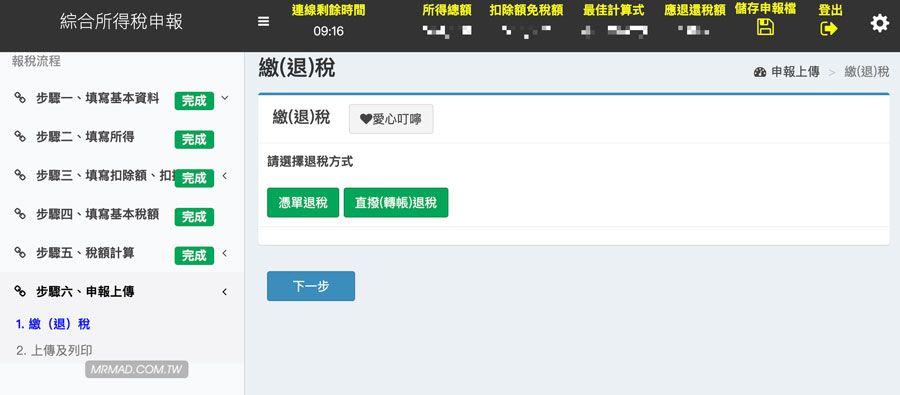Image resolution: width=900 pixels, height=395 pixels.
Task: Click the 應退還稅額 header label
Action: pyautogui.click(x=695, y=10)
